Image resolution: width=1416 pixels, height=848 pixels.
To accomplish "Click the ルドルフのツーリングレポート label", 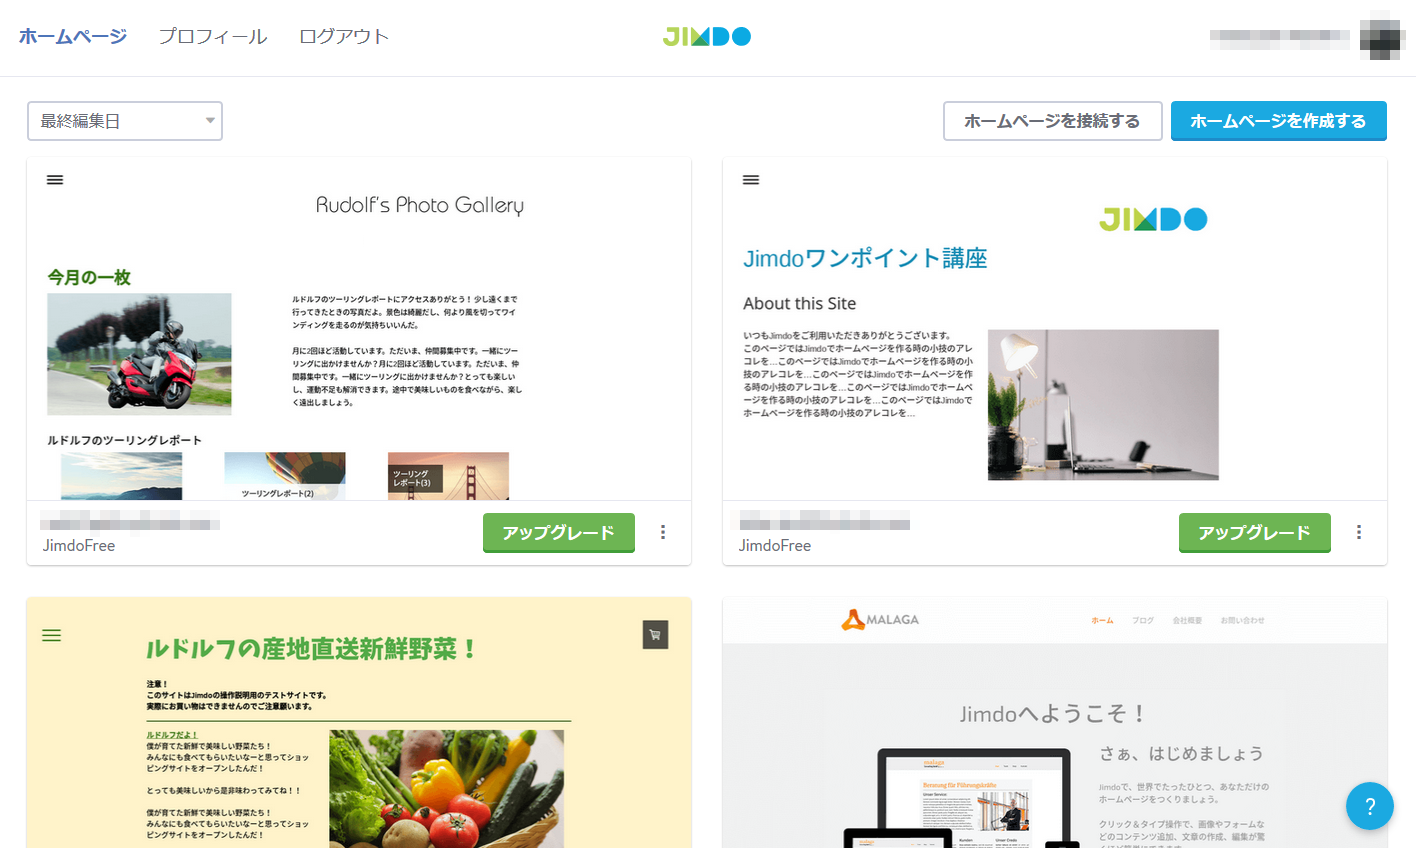I will [x=125, y=440].
